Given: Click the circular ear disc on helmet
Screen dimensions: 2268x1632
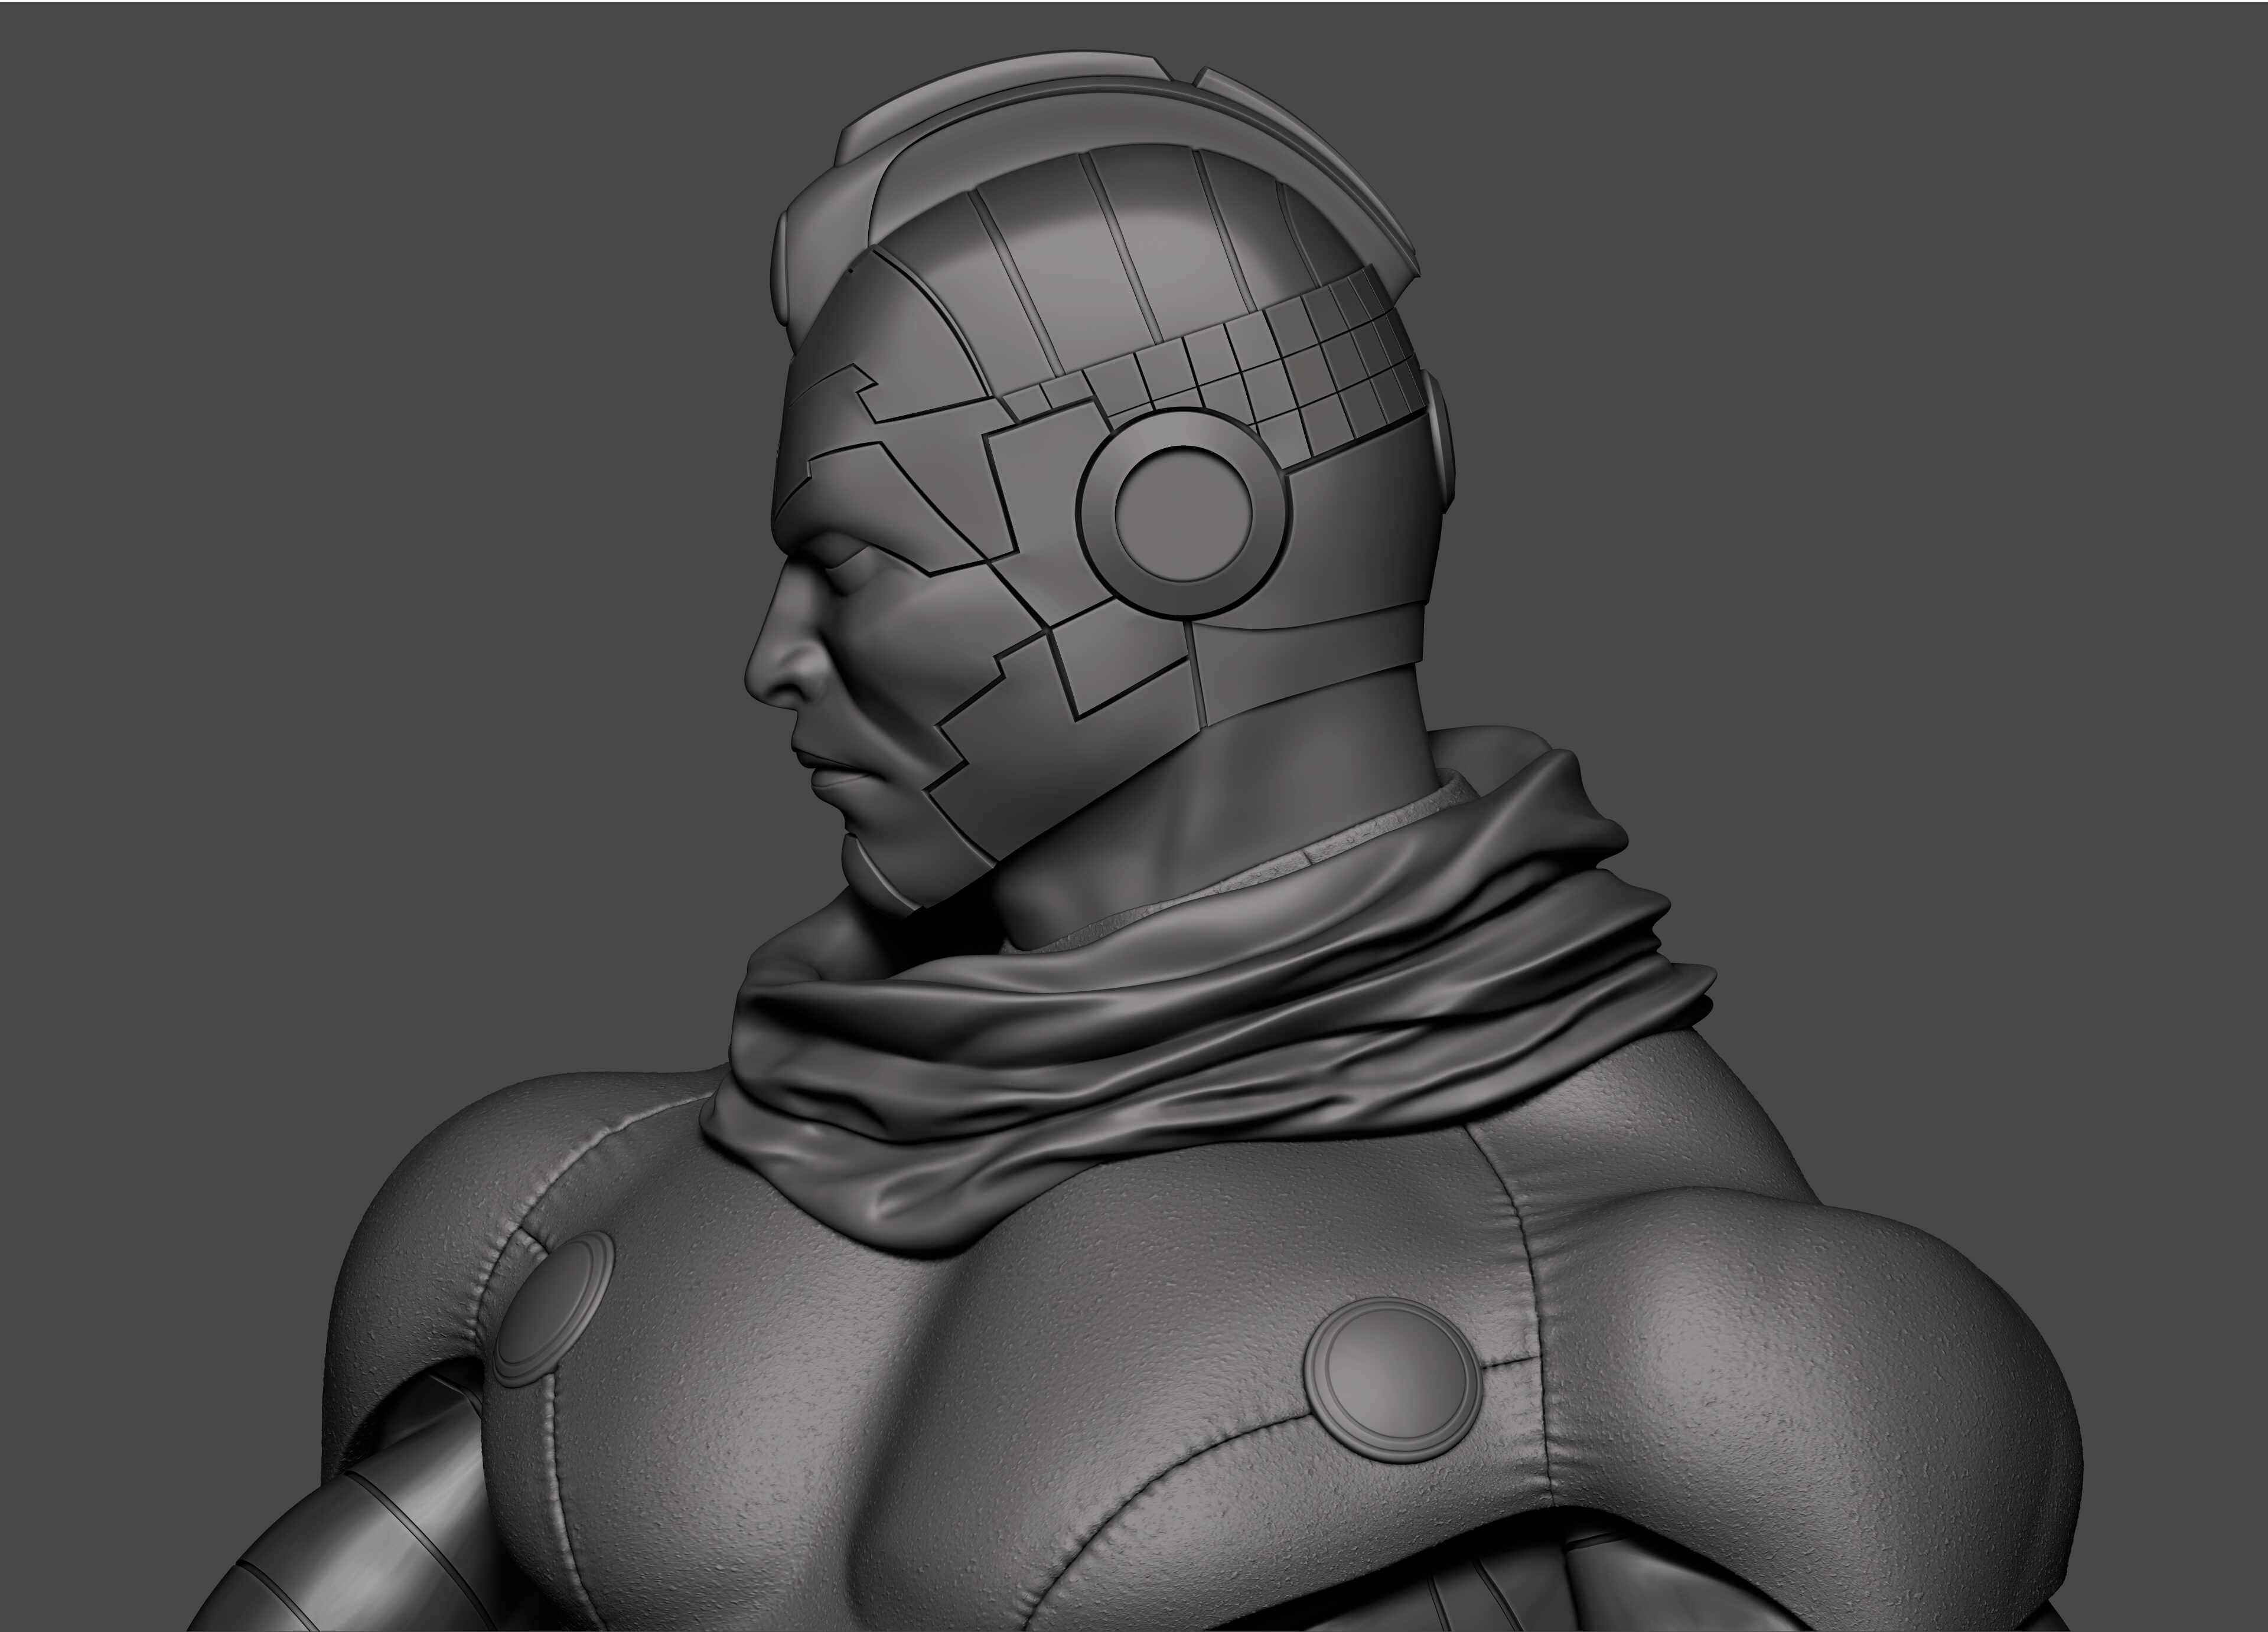Looking at the screenshot, I should coord(1183,514).
